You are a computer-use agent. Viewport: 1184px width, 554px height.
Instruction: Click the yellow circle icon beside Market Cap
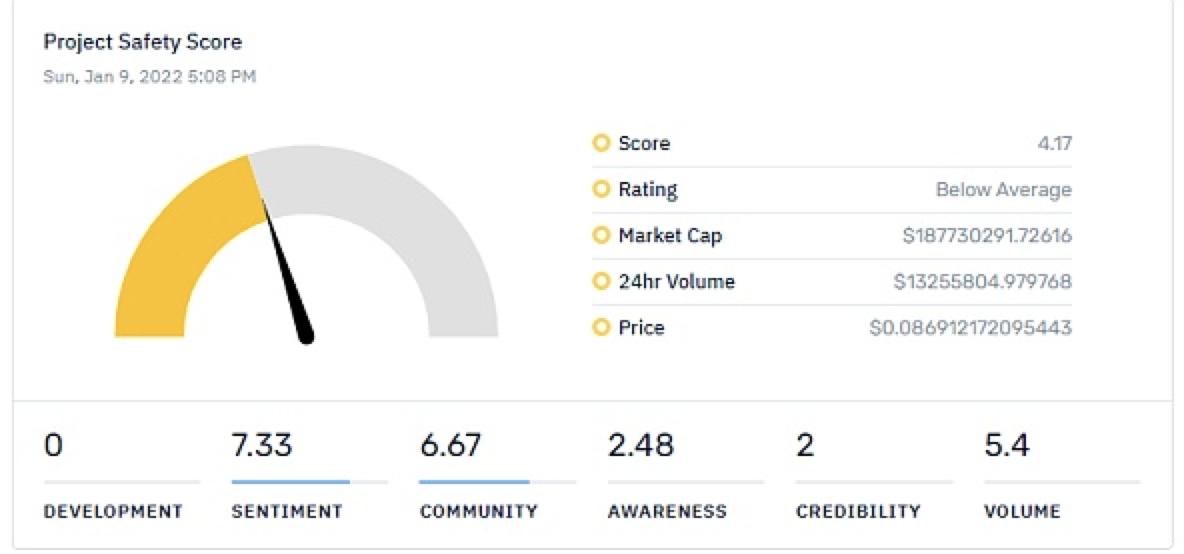click(601, 235)
